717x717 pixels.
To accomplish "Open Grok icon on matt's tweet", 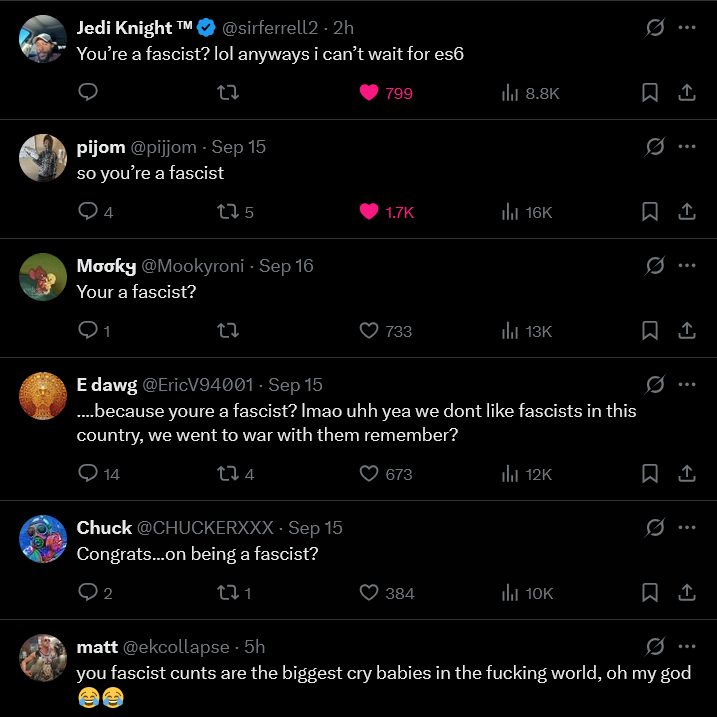I will pyautogui.click(x=655, y=647).
